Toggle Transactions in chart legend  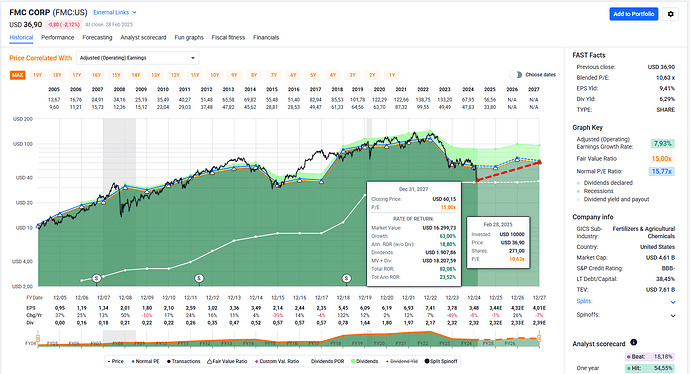click(x=184, y=361)
